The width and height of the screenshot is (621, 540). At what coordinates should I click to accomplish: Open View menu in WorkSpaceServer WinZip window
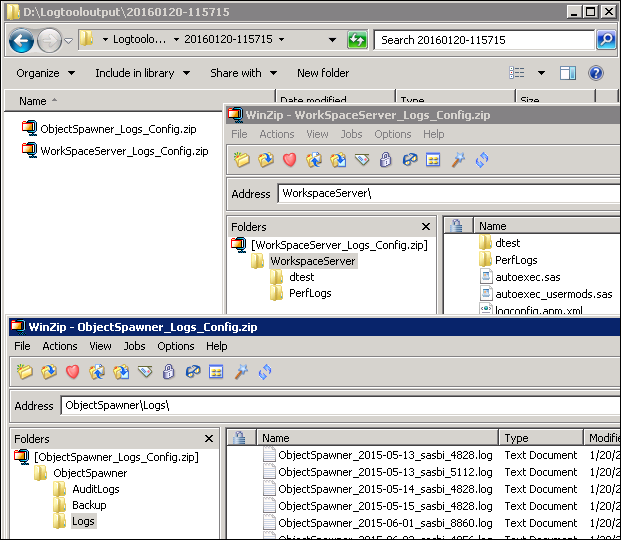pos(317,134)
